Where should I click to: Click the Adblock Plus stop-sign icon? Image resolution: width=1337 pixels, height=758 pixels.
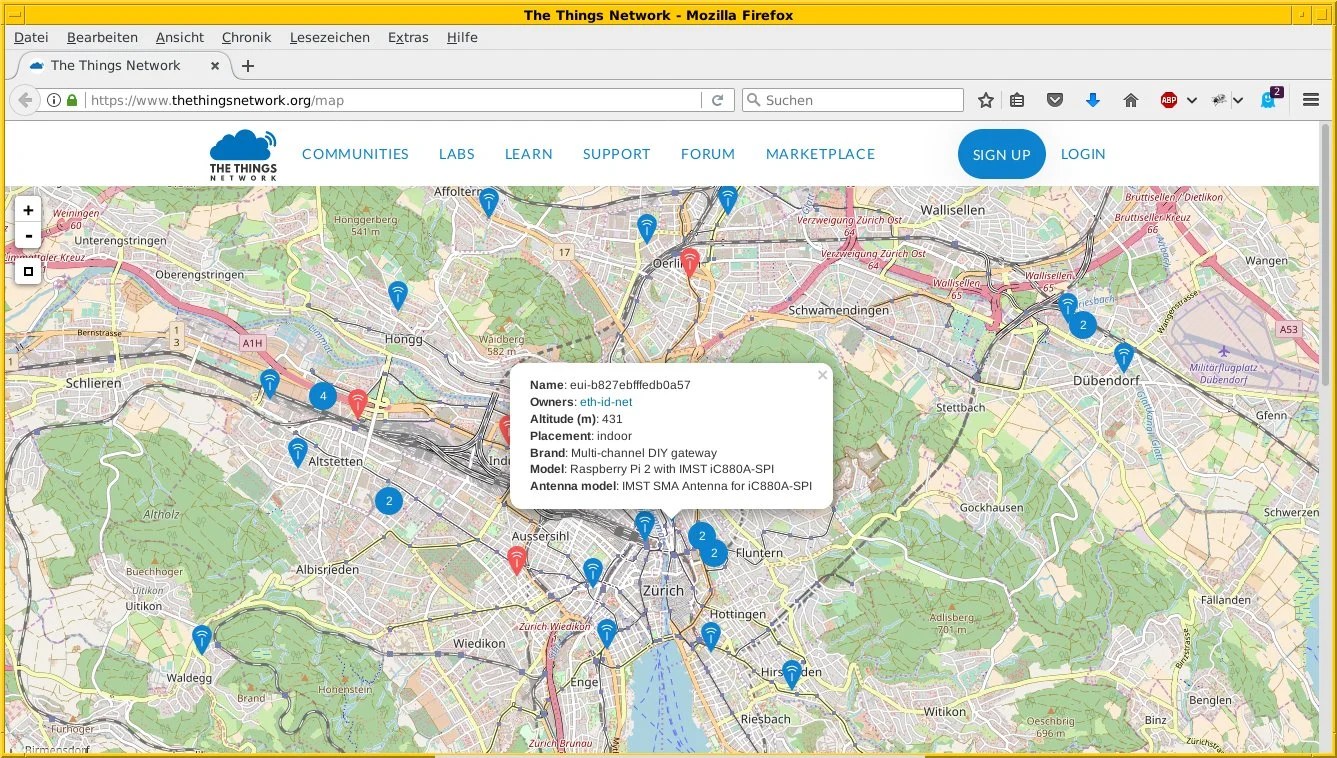click(x=1167, y=100)
